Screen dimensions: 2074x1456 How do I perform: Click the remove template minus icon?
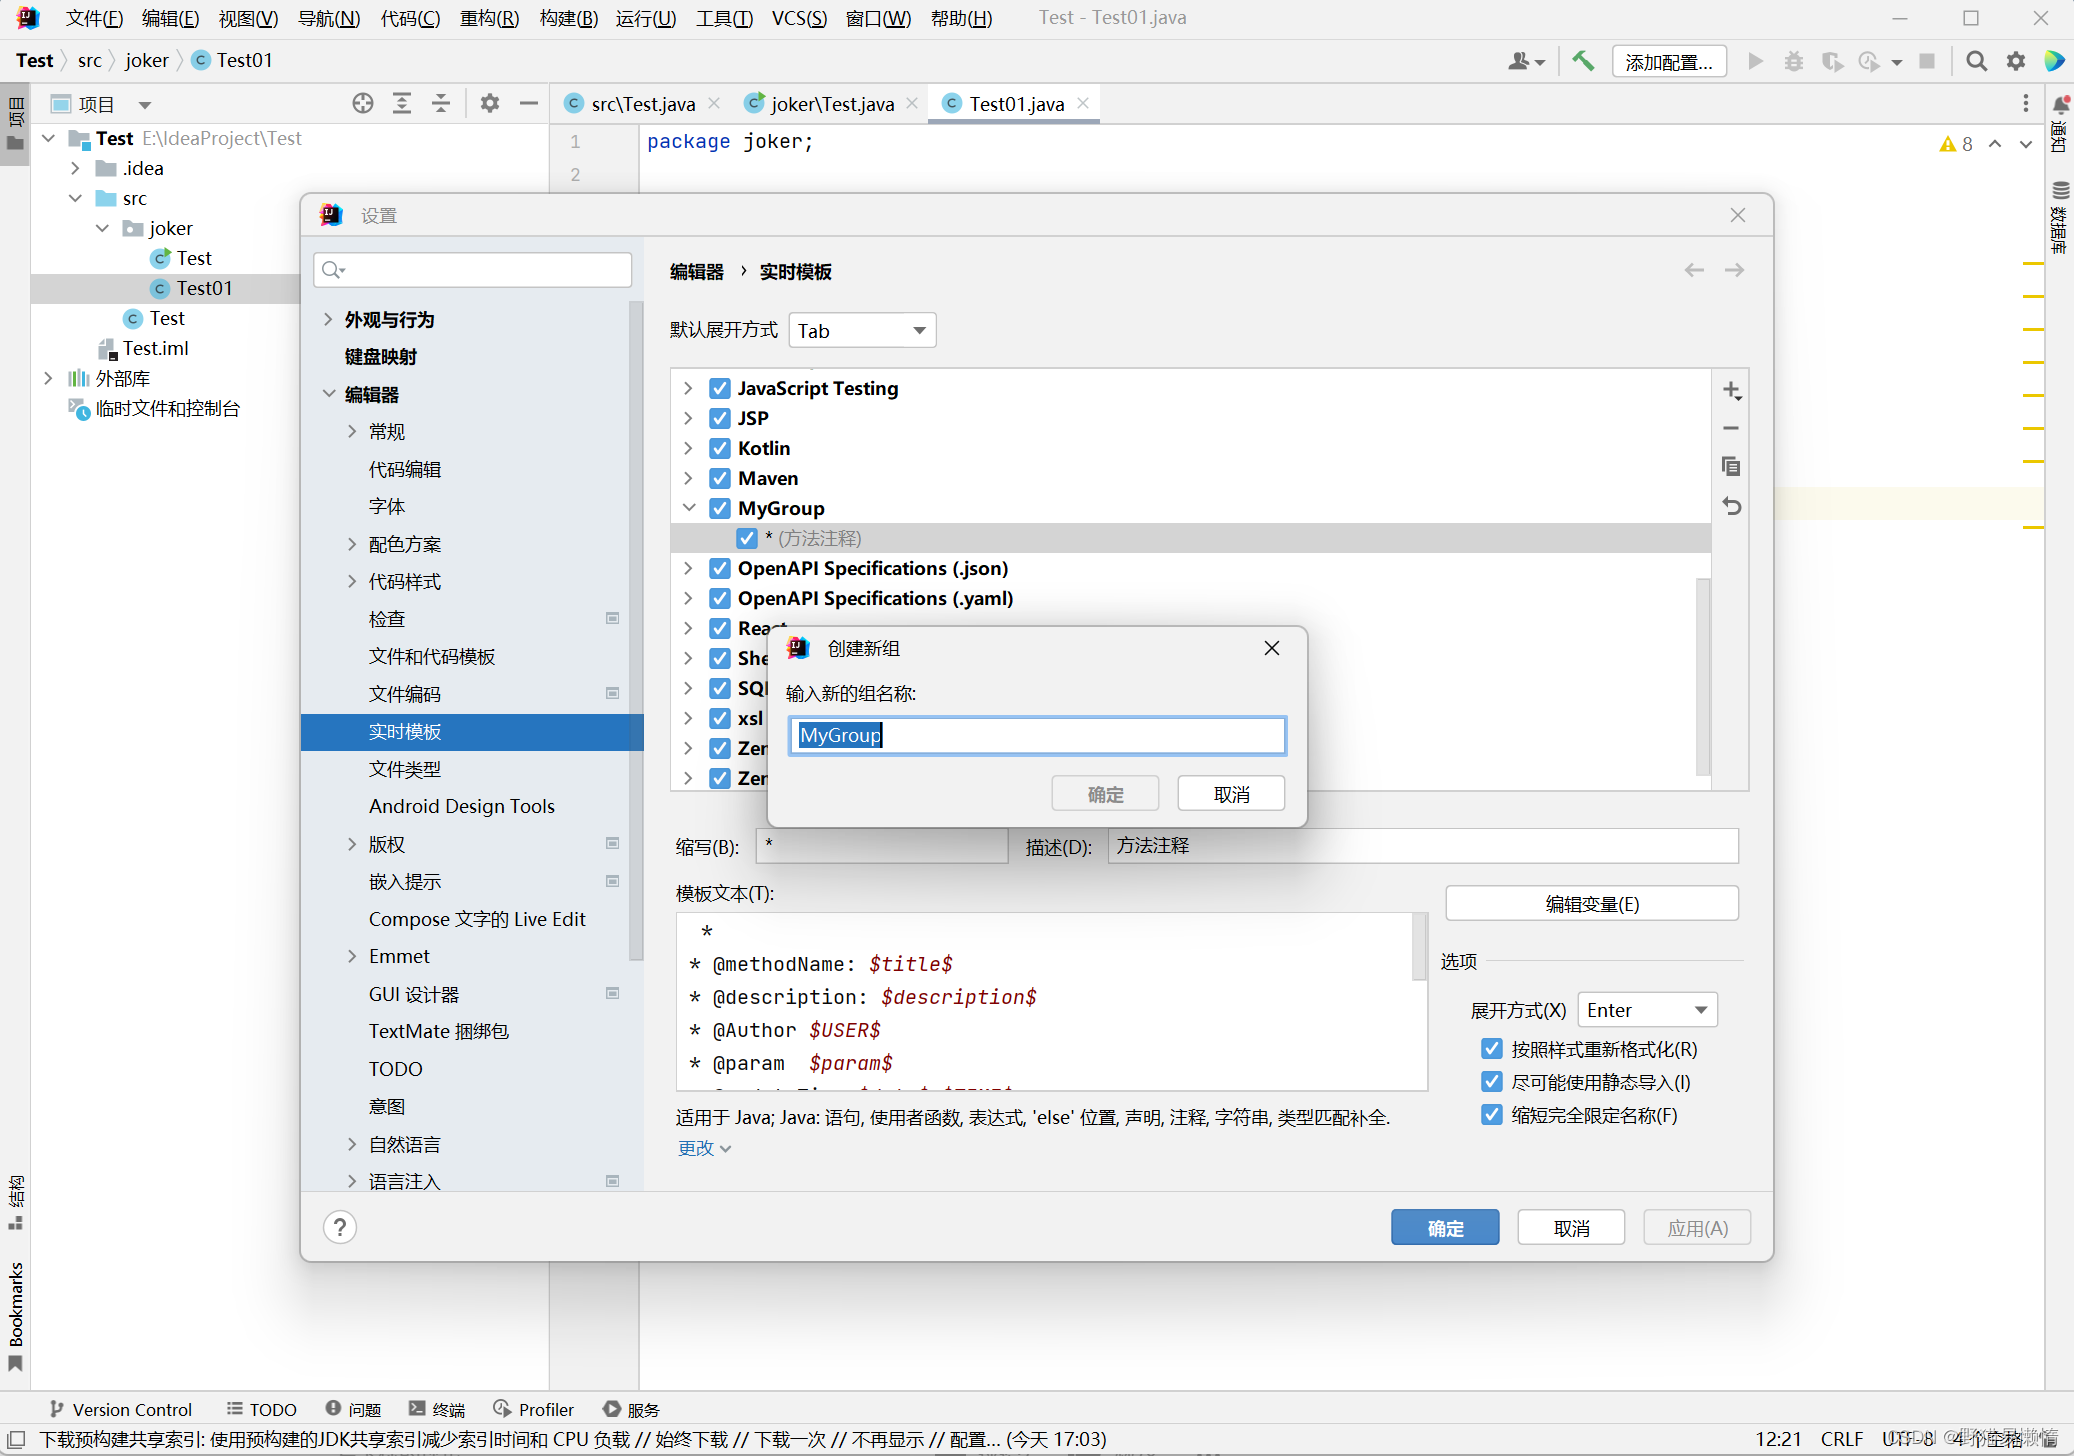click(x=1731, y=428)
